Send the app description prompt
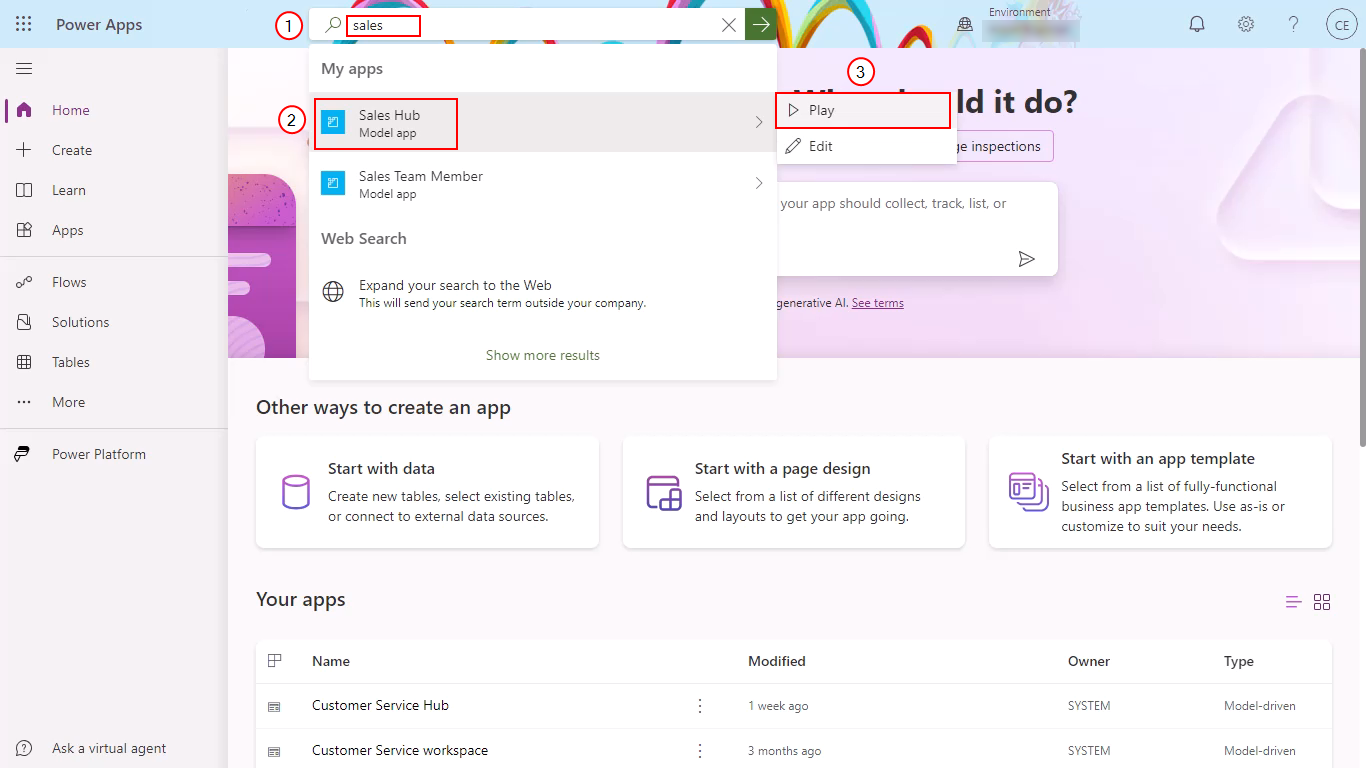This screenshot has width=1366, height=768. [x=1026, y=259]
